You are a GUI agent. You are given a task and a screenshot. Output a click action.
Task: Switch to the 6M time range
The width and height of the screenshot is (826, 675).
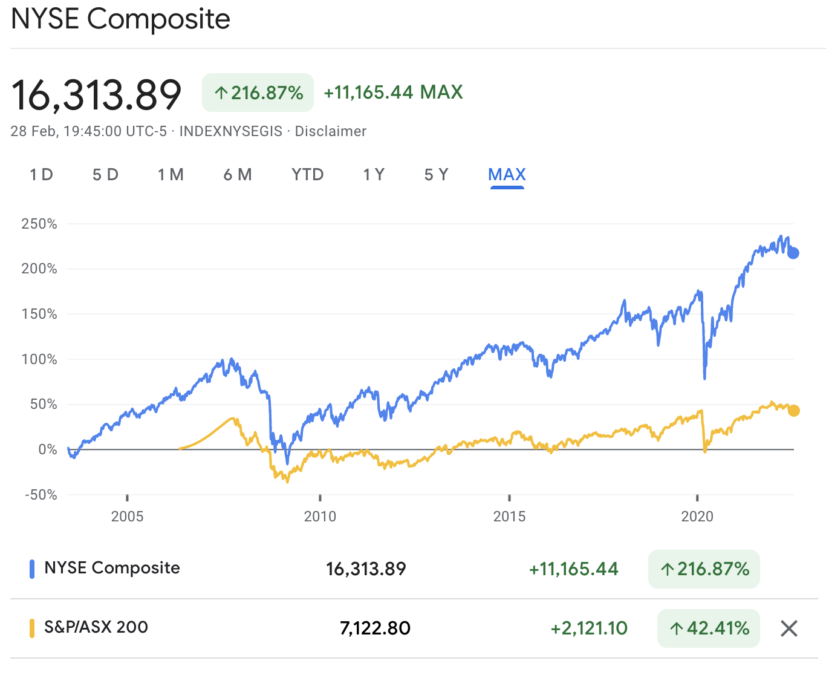pos(237,175)
